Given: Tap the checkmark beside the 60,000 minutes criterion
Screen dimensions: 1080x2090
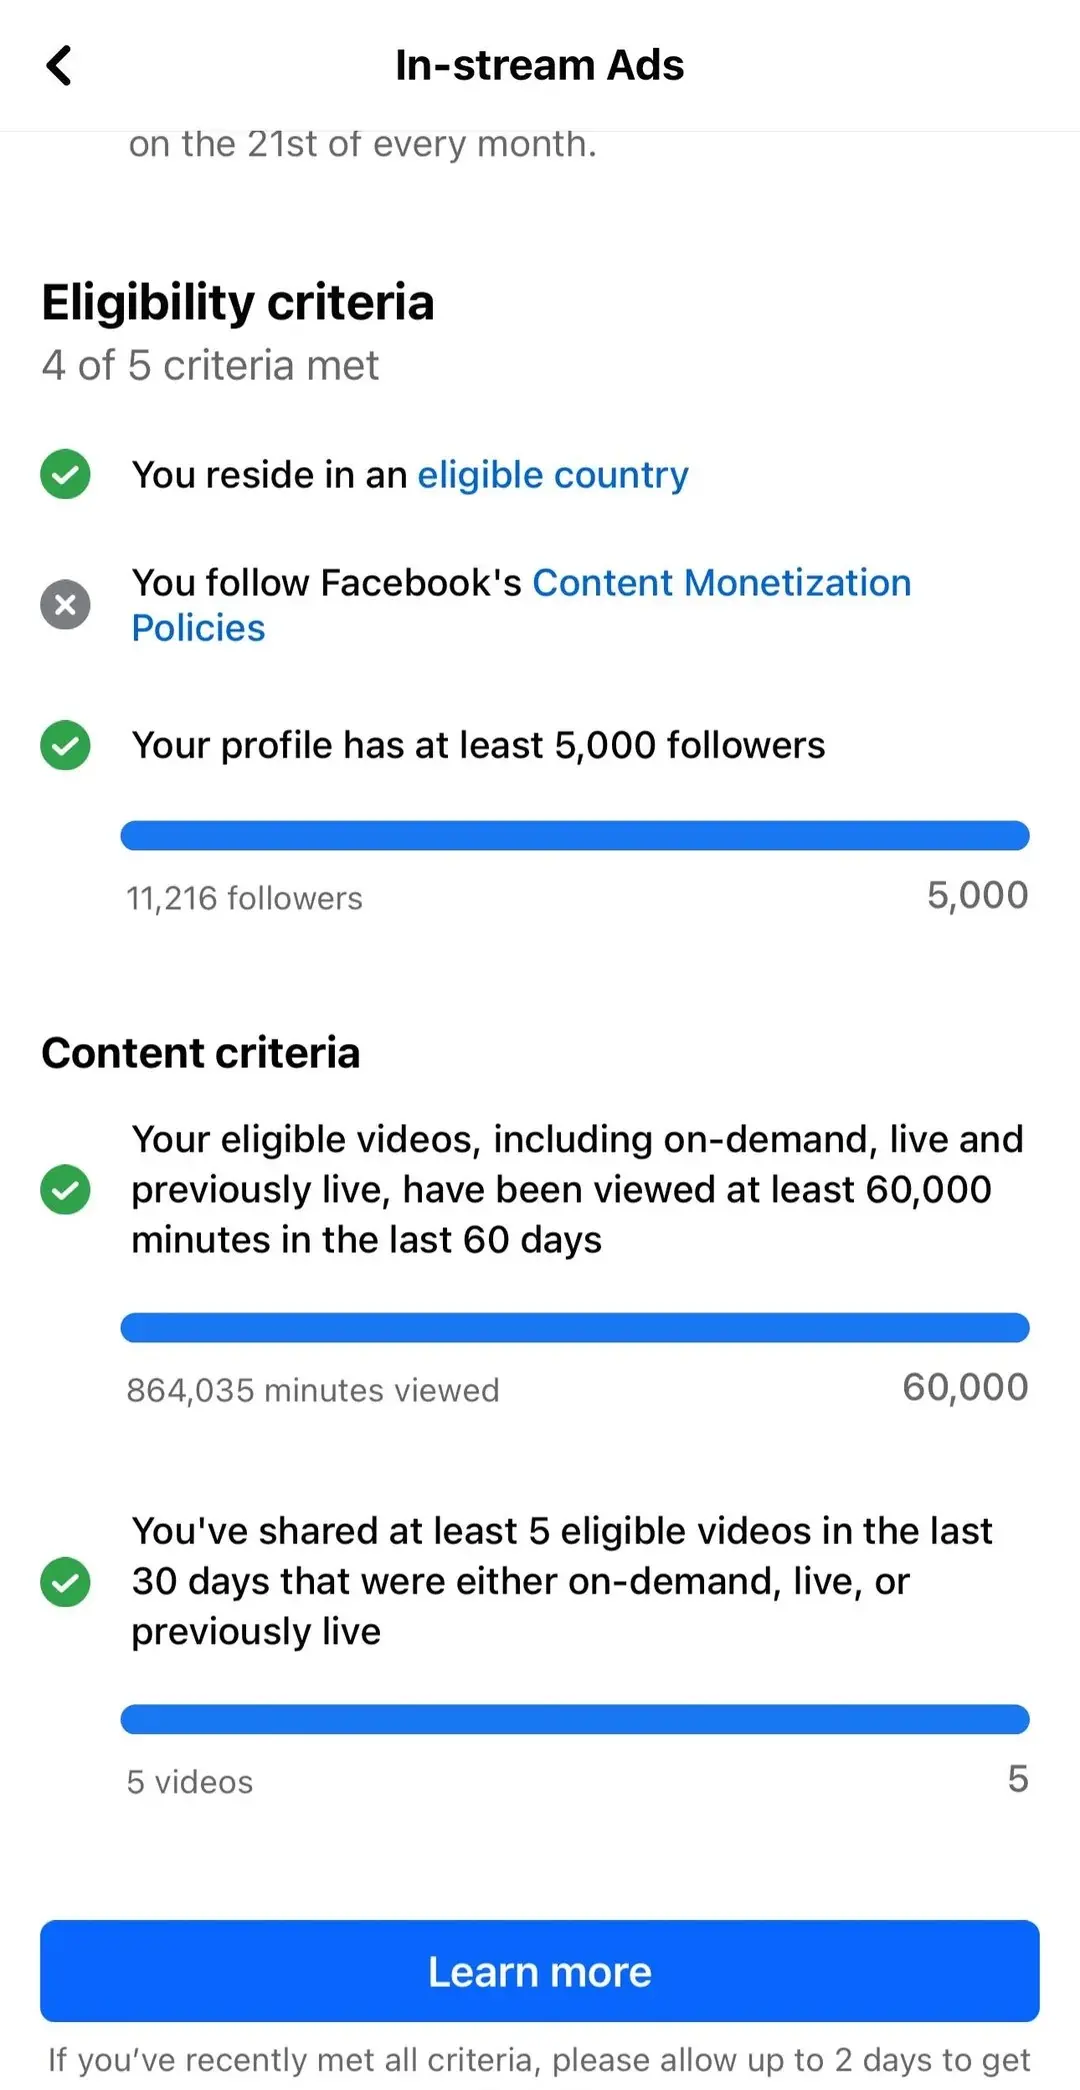Looking at the screenshot, I should (65, 1189).
